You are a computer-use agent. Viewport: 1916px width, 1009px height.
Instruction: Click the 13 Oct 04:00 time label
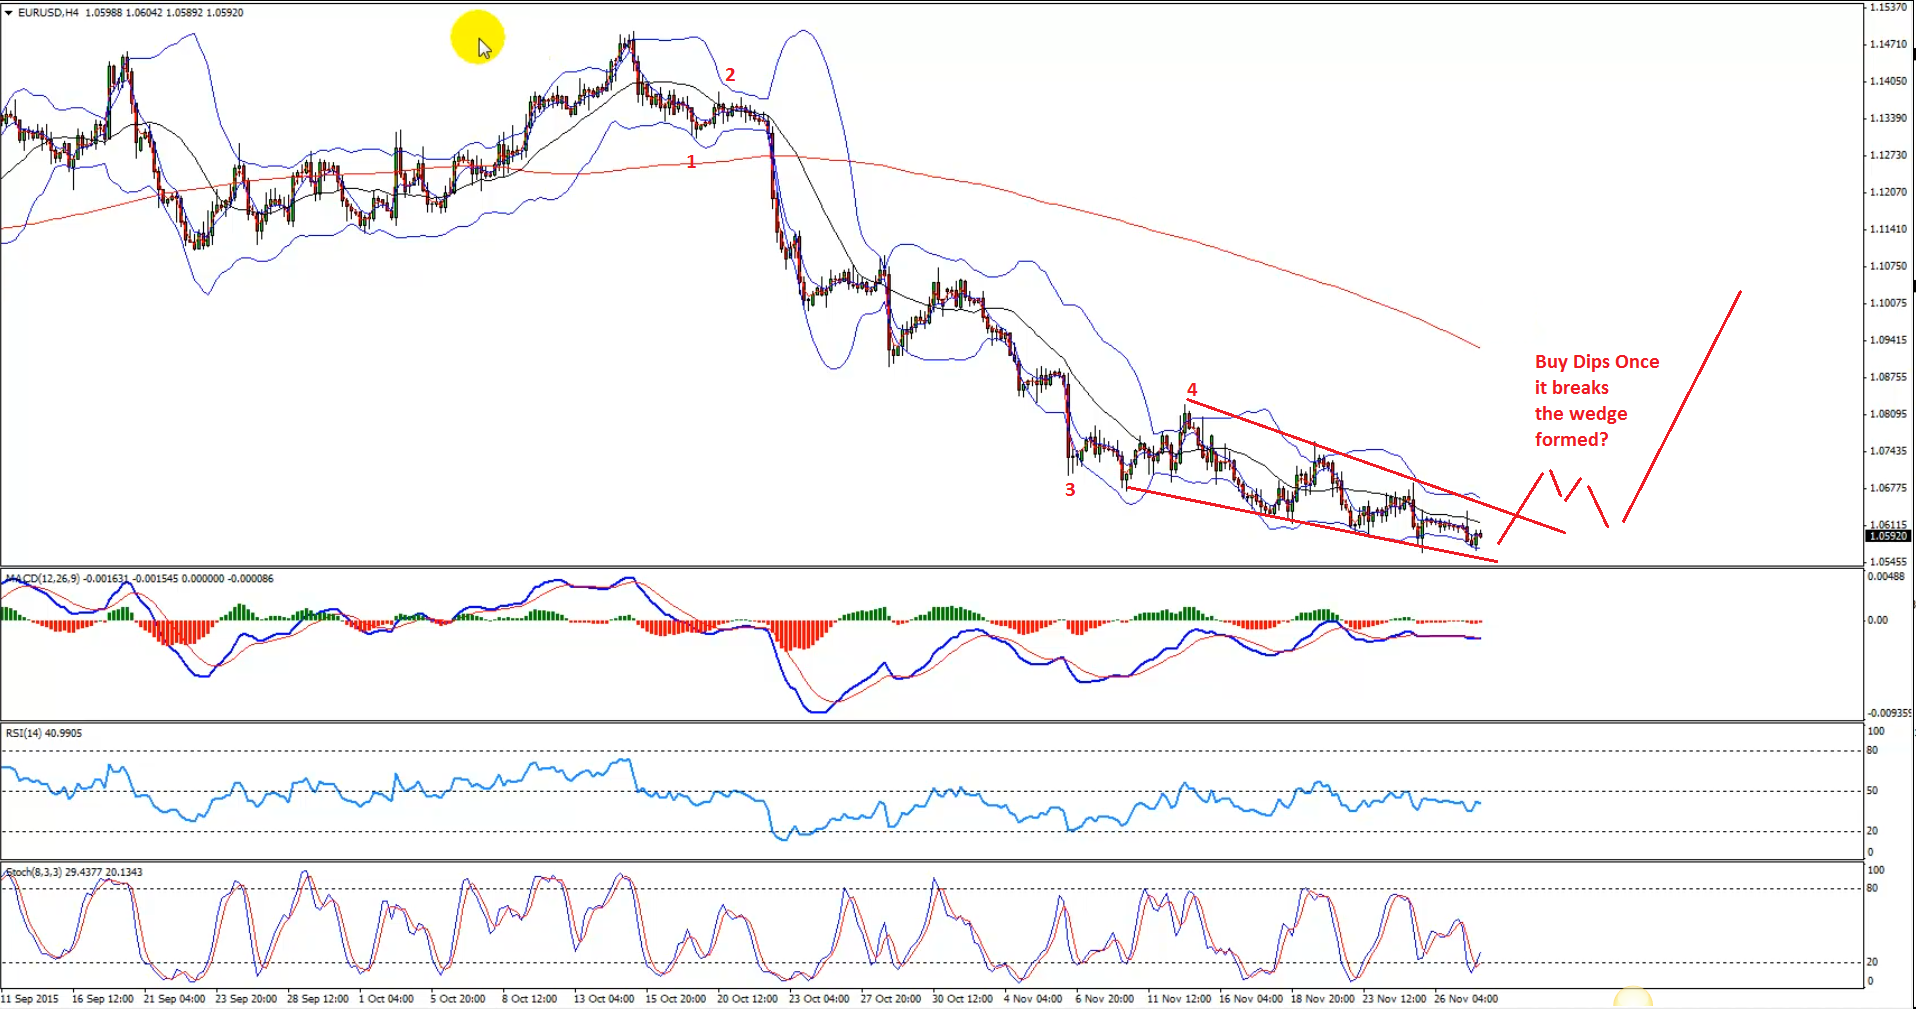[x=603, y=999]
